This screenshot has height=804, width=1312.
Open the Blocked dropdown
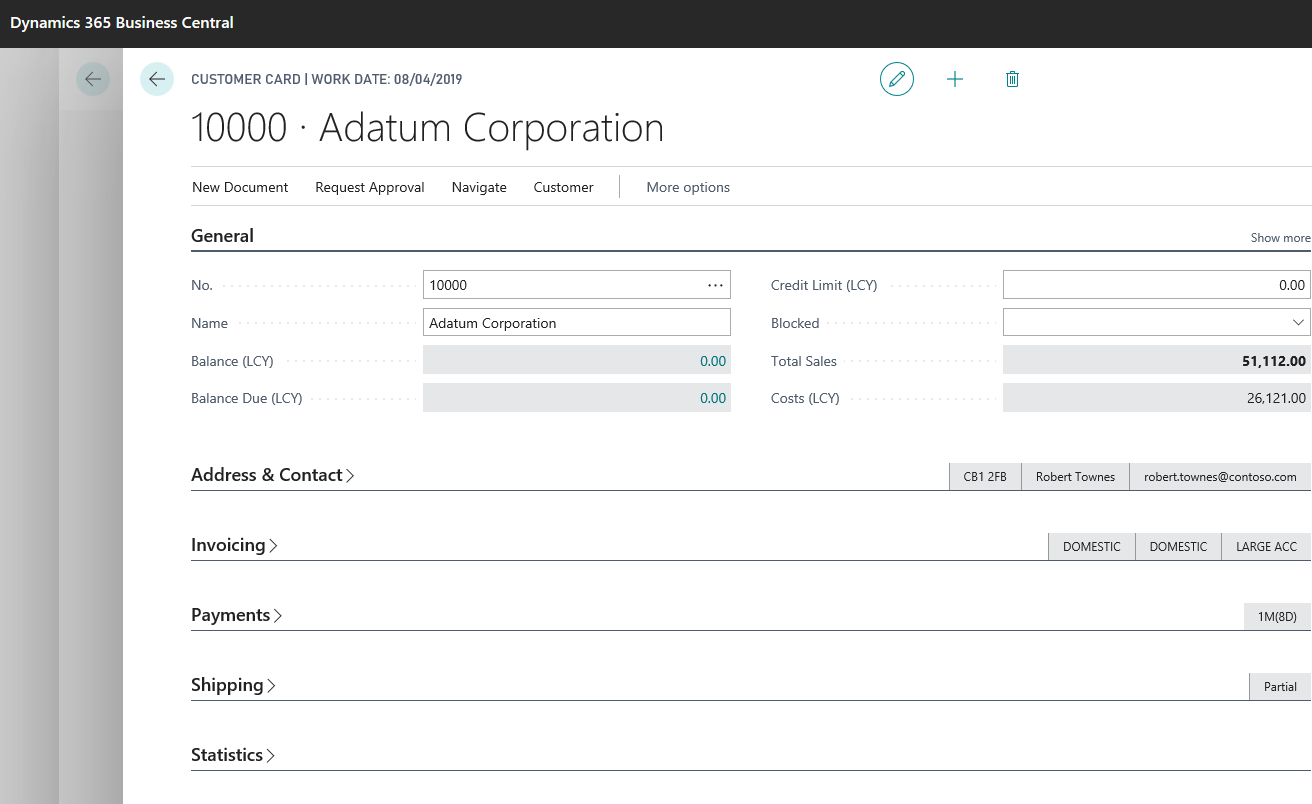(x=1298, y=323)
